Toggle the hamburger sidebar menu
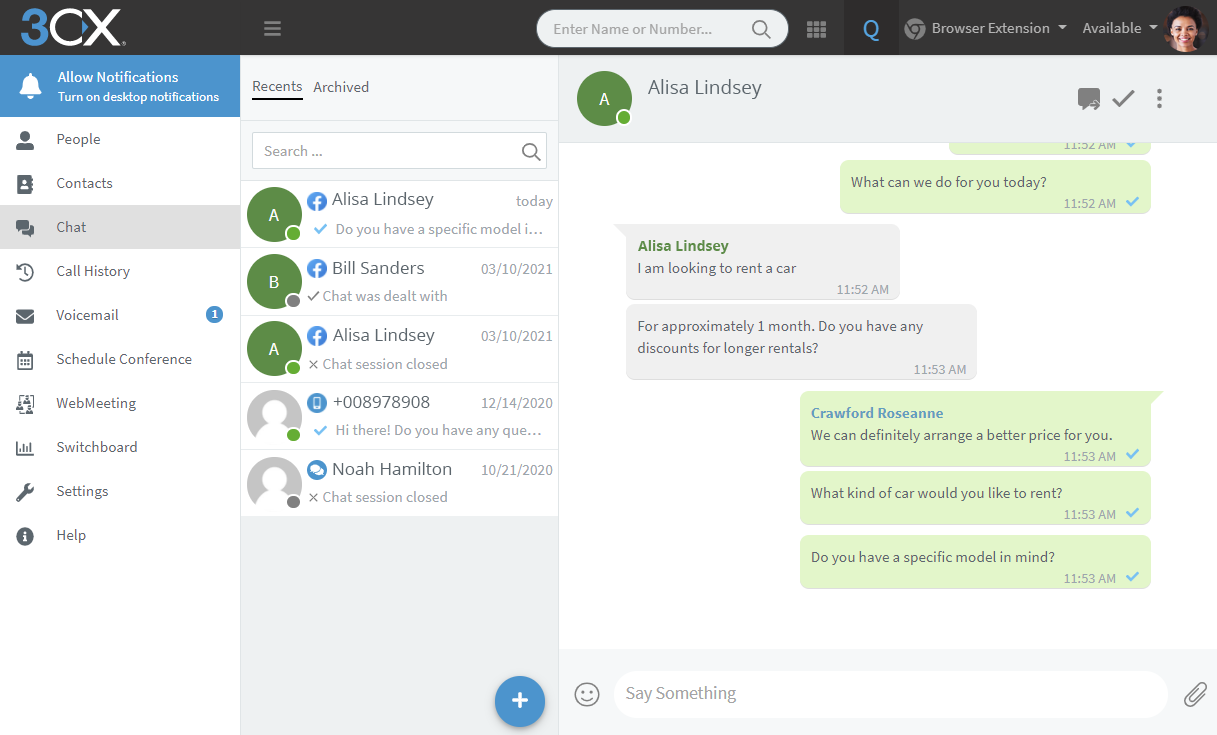This screenshot has width=1217, height=735. click(272, 29)
